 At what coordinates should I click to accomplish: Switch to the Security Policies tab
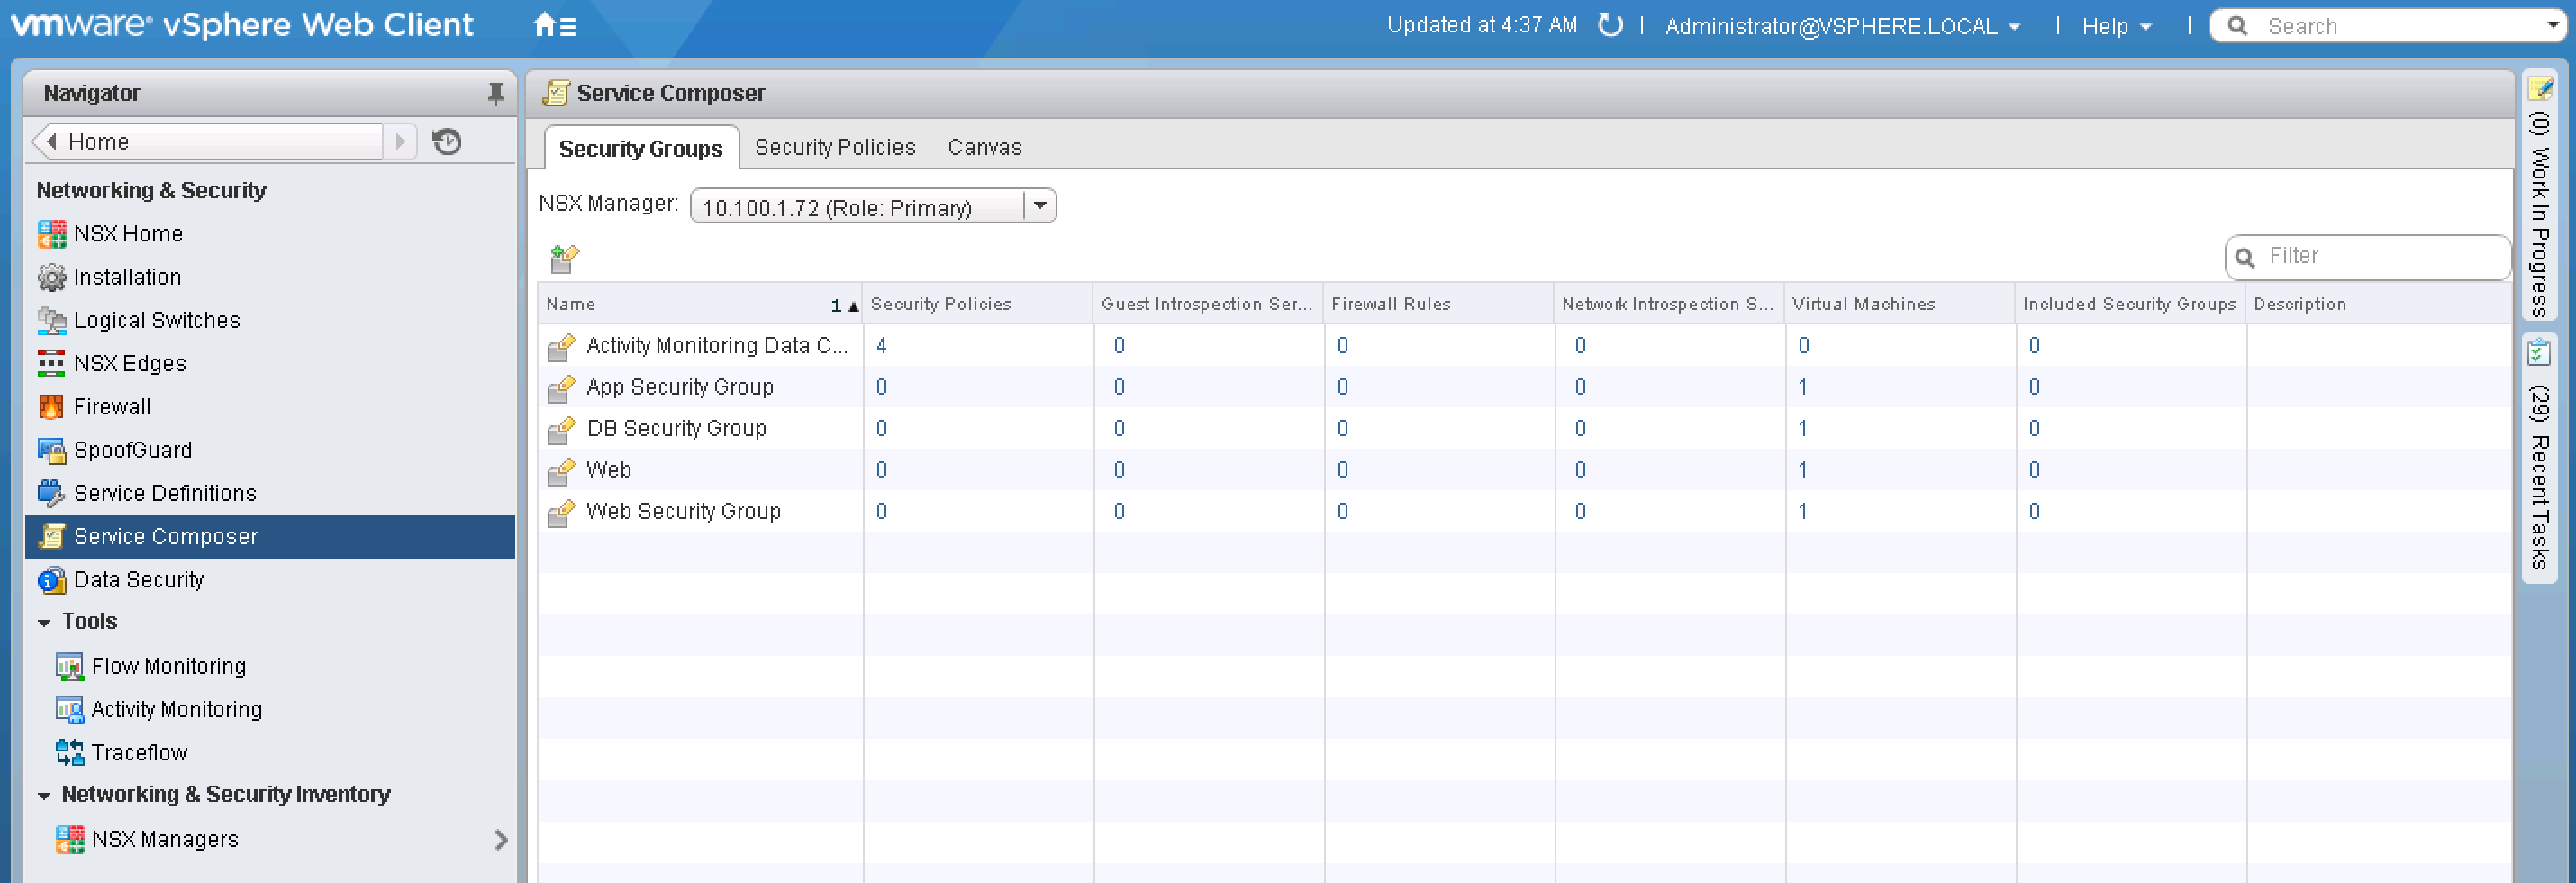835,147
